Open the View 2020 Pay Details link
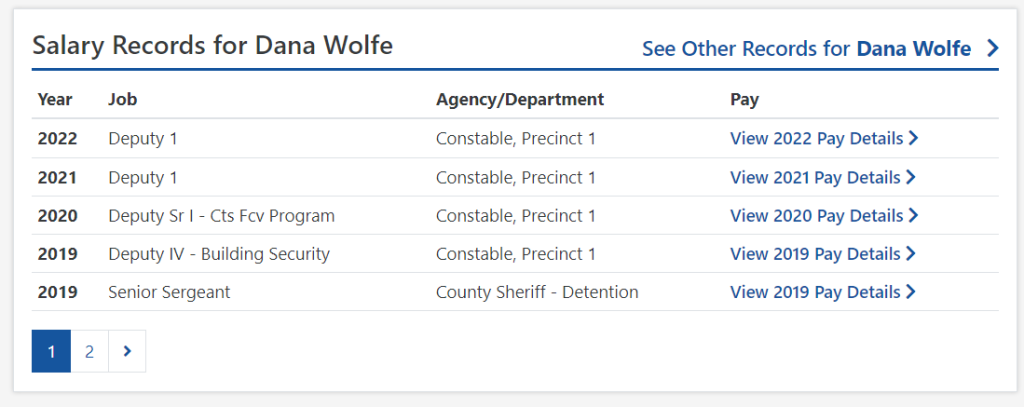Image resolution: width=1024 pixels, height=407 pixels. (x=817, y=216)
